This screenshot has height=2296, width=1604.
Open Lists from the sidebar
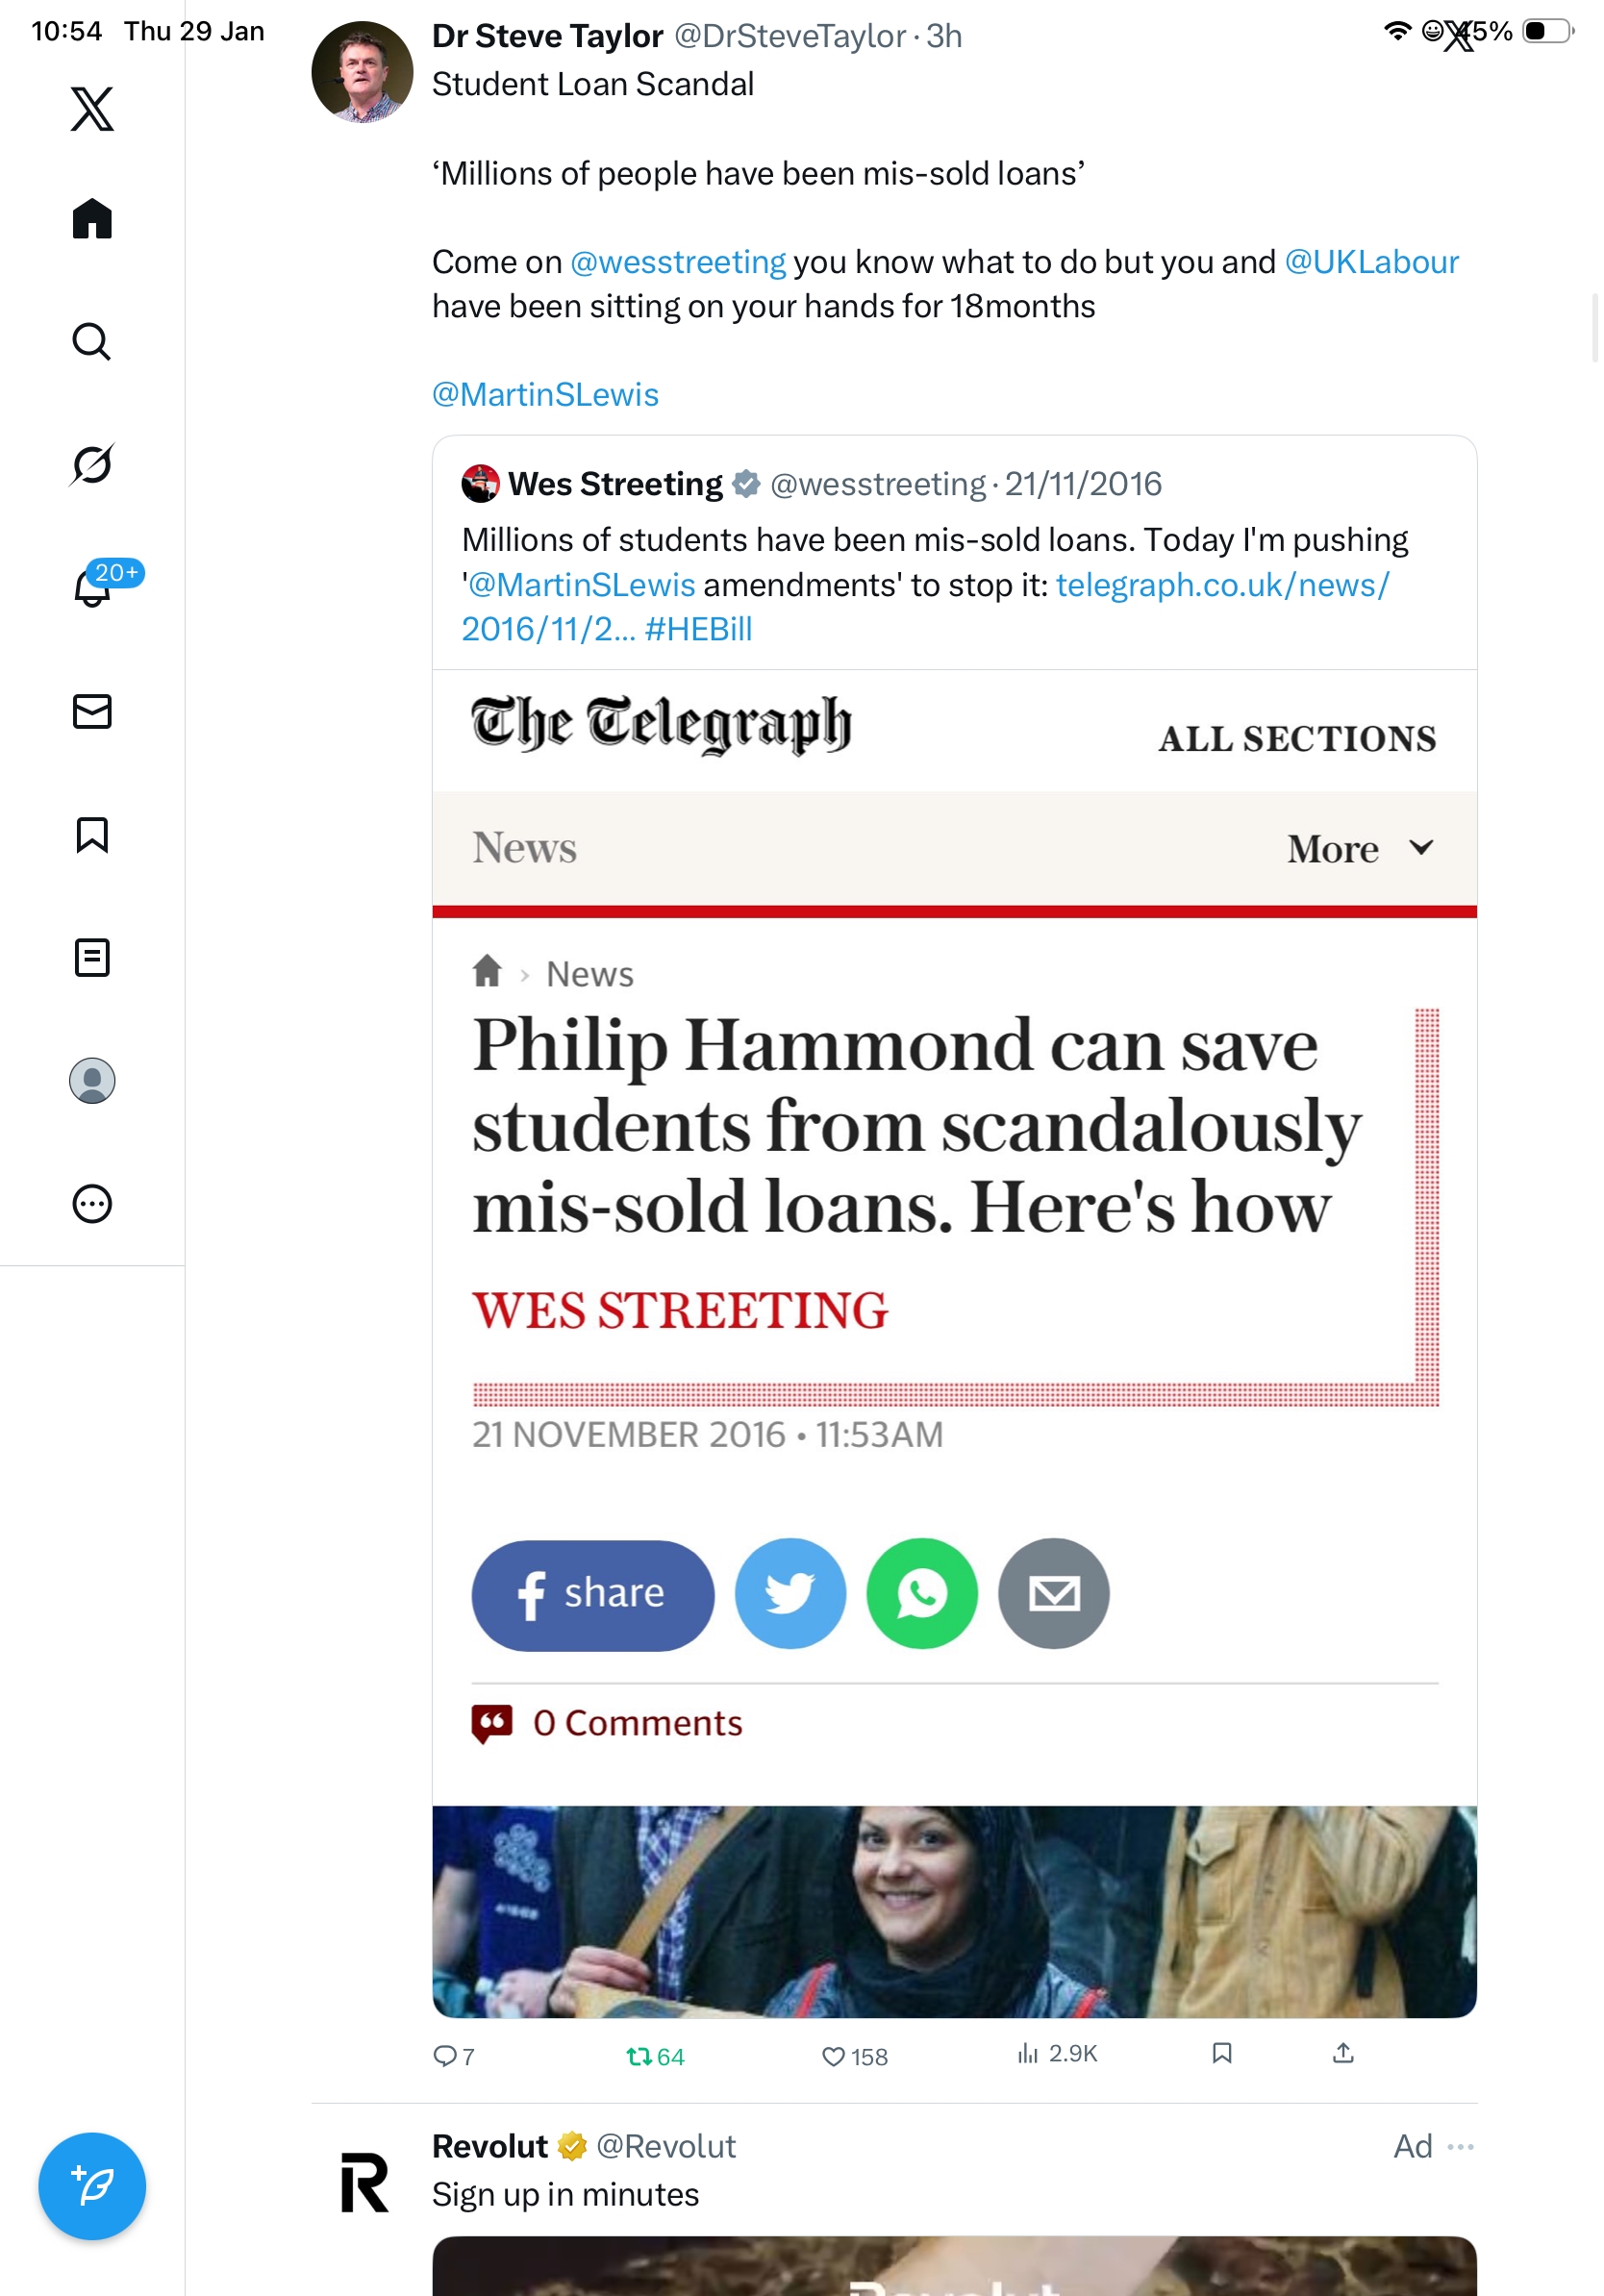coord(92,957)
